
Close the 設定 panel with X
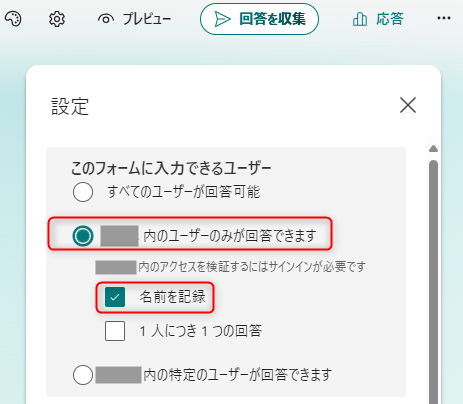408,105
